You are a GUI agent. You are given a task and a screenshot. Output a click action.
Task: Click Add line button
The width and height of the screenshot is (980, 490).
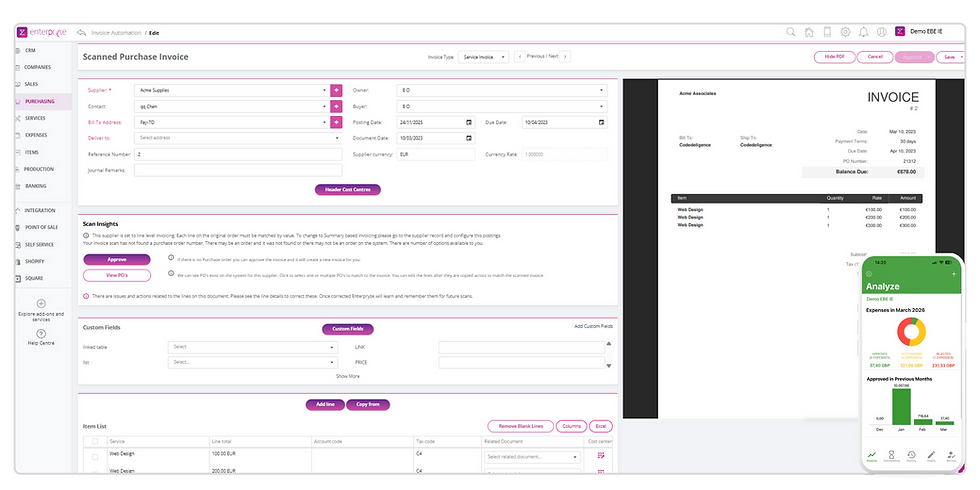pos(325,405)
